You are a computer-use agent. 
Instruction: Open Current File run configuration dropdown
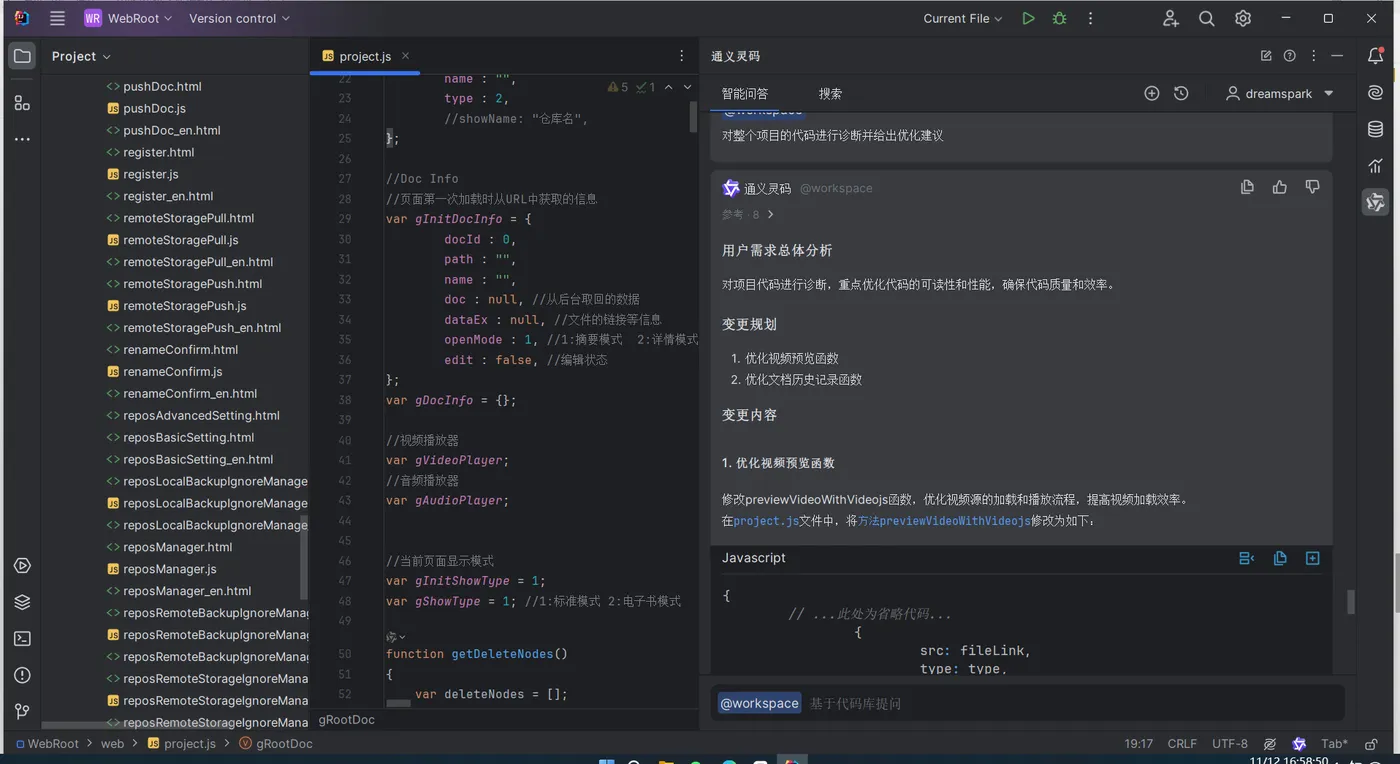click(963, 18)
